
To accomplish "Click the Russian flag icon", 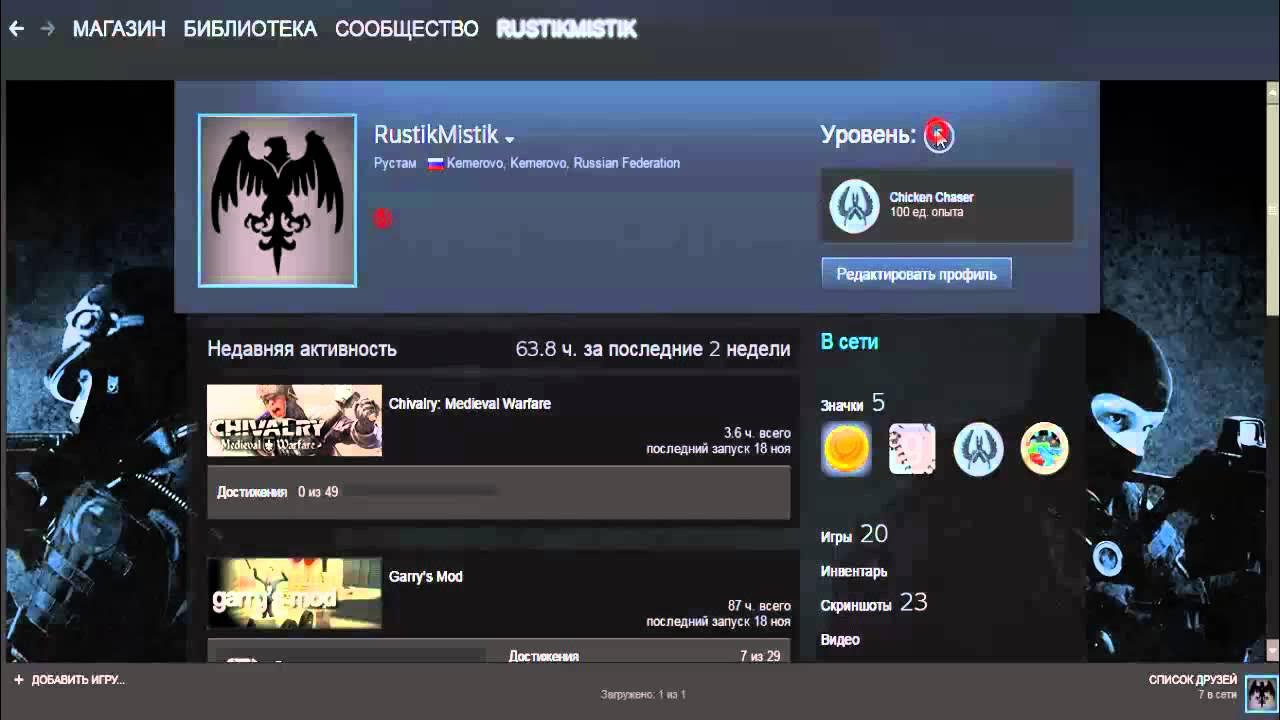I will coord(436,163).
